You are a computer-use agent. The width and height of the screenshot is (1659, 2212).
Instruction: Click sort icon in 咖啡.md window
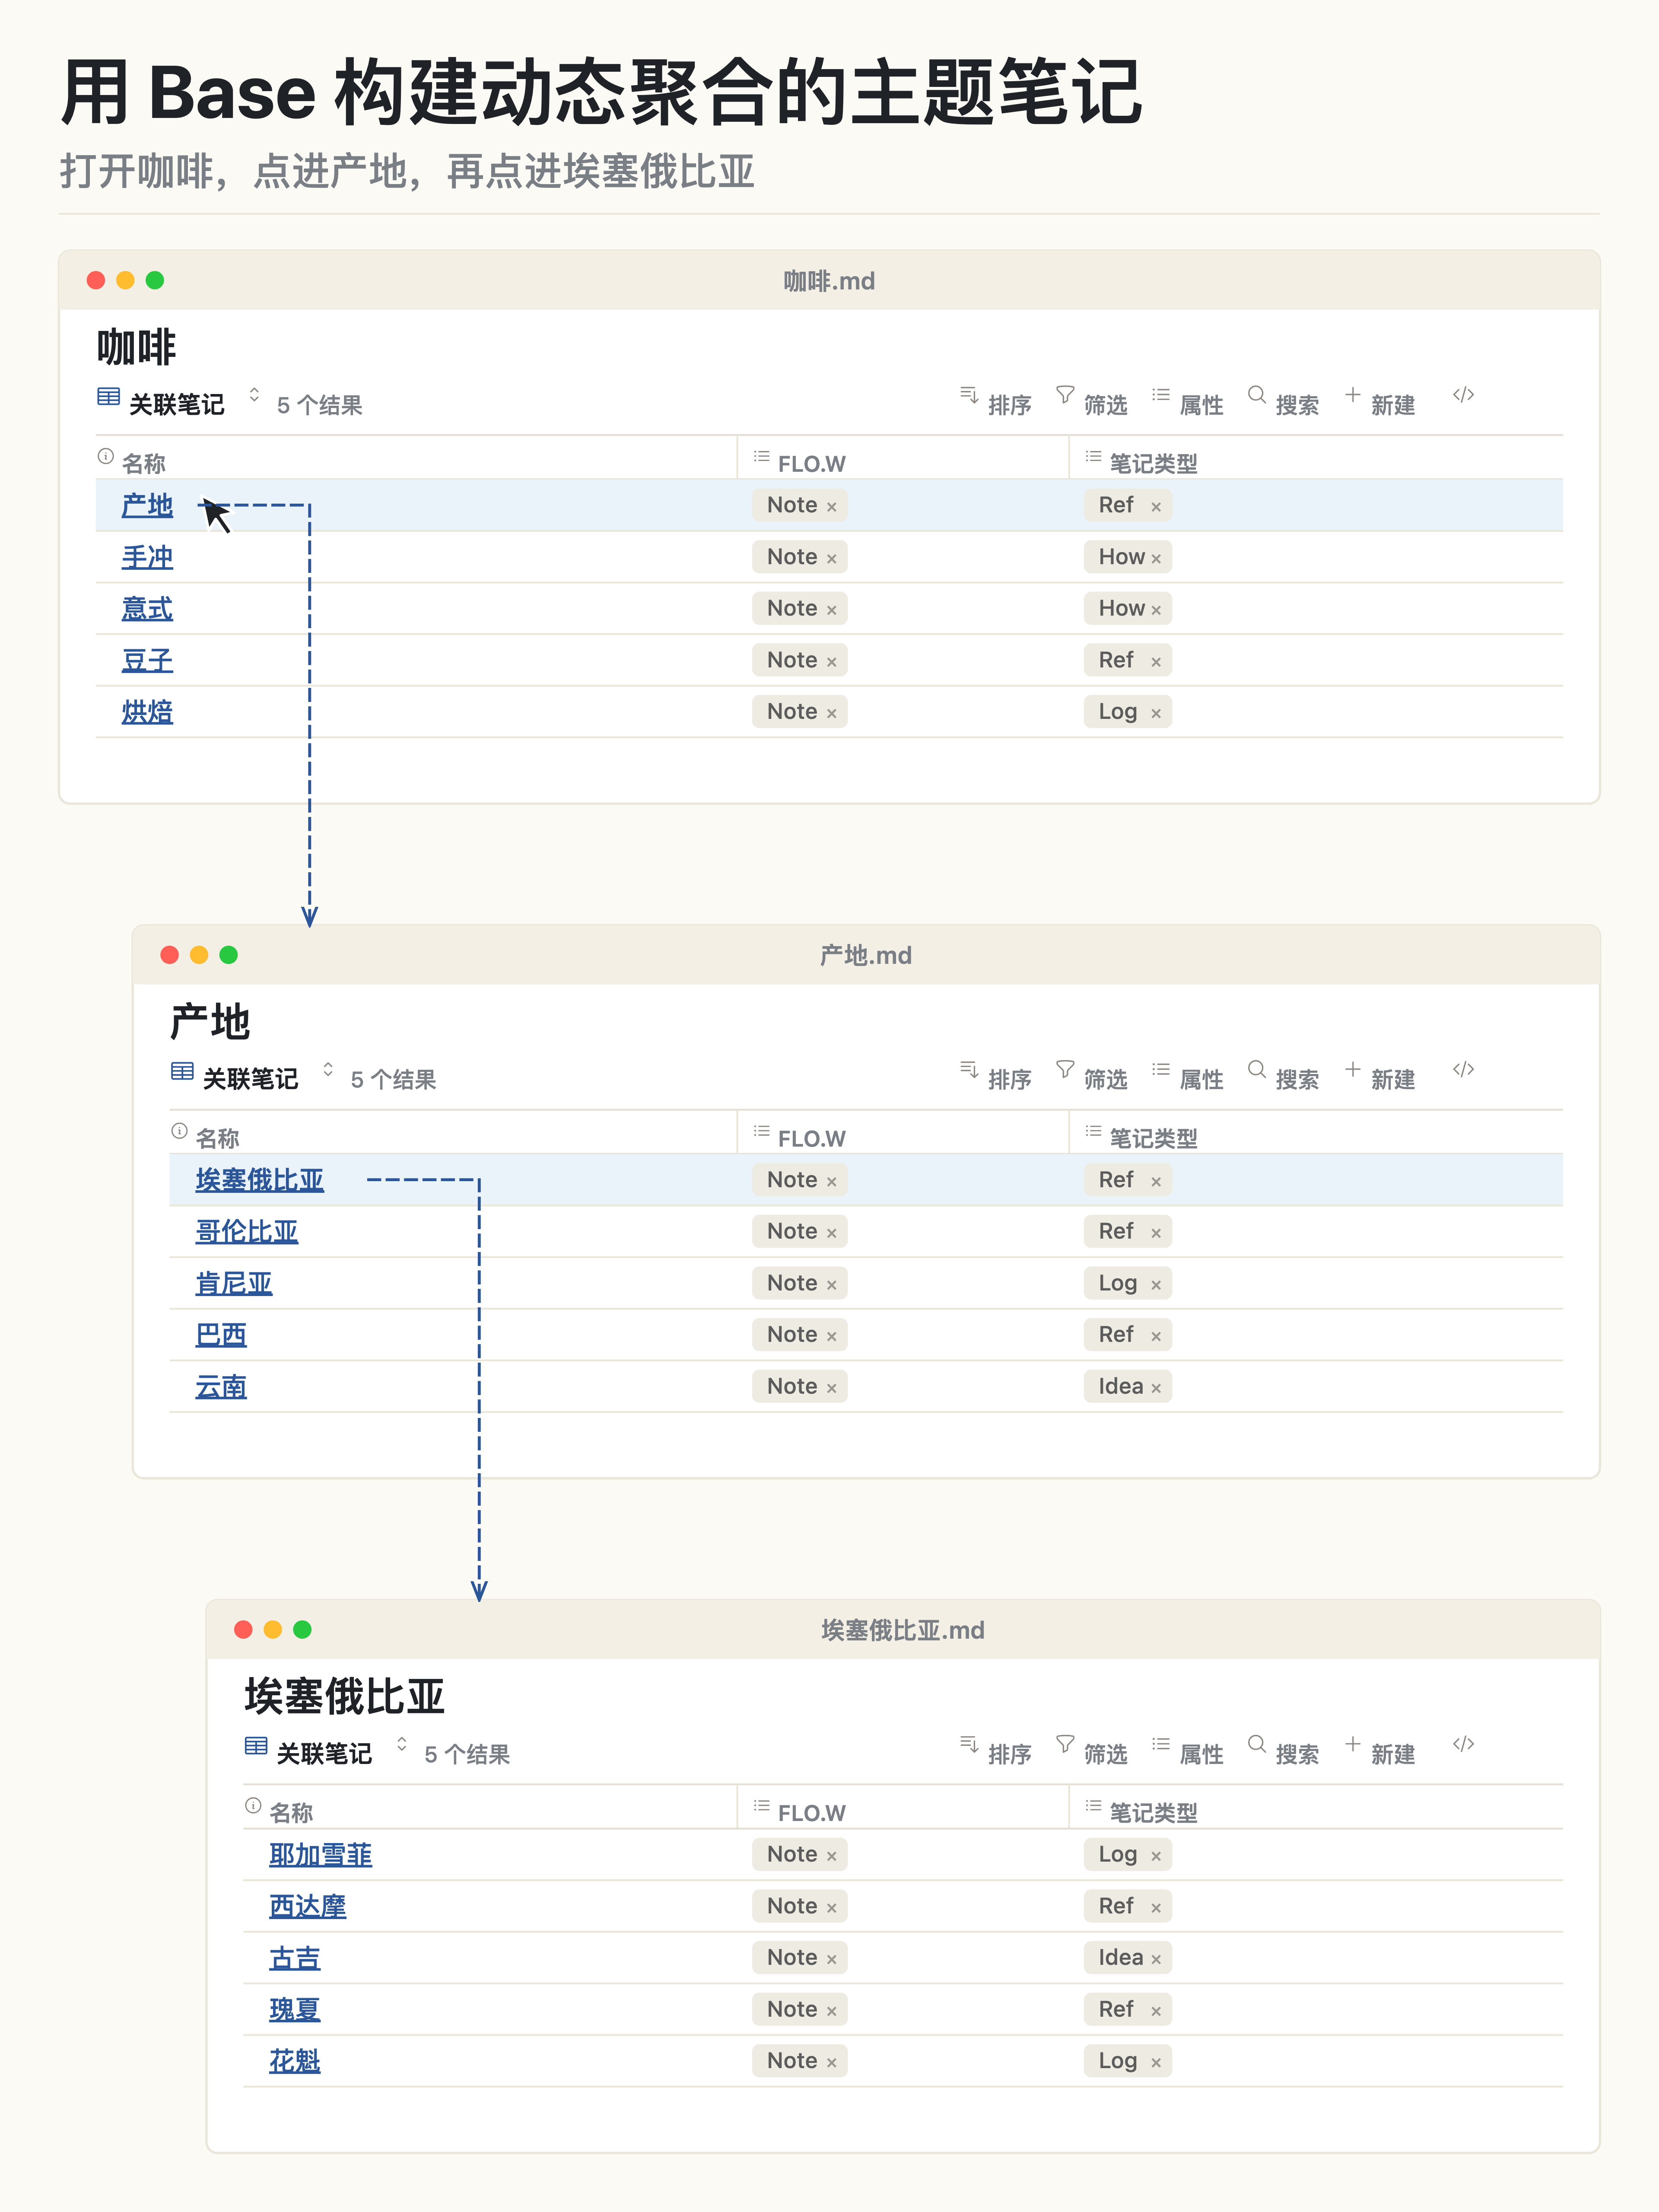(x=968, y=395)
